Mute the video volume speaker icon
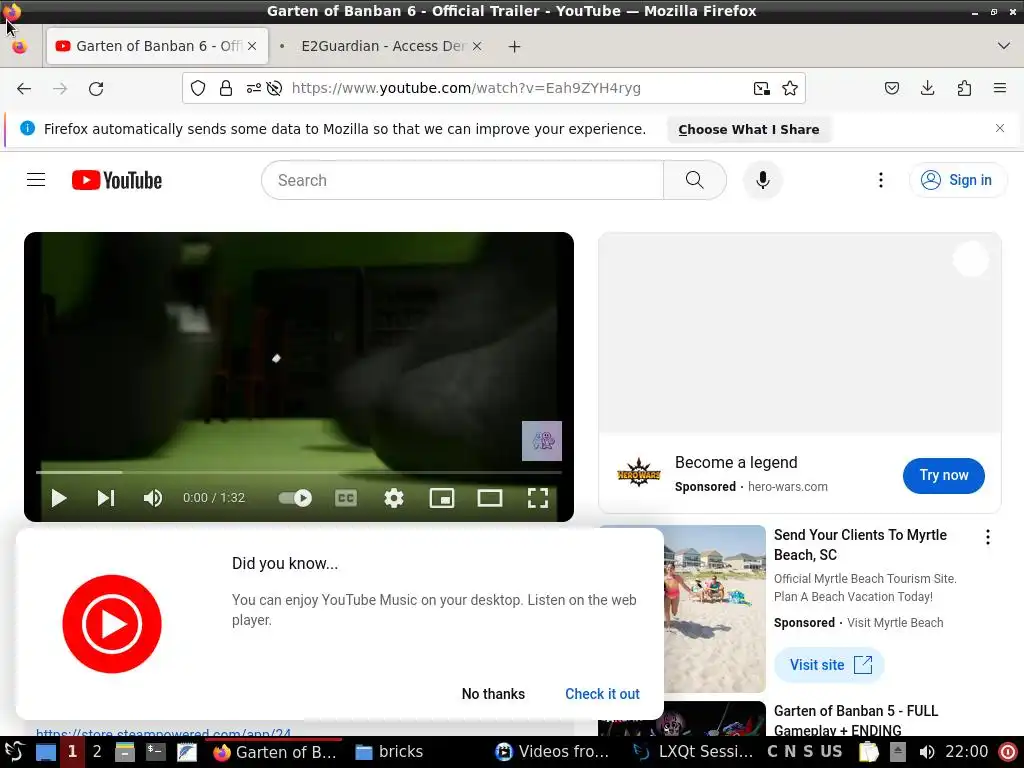 (x=153, y=498)
